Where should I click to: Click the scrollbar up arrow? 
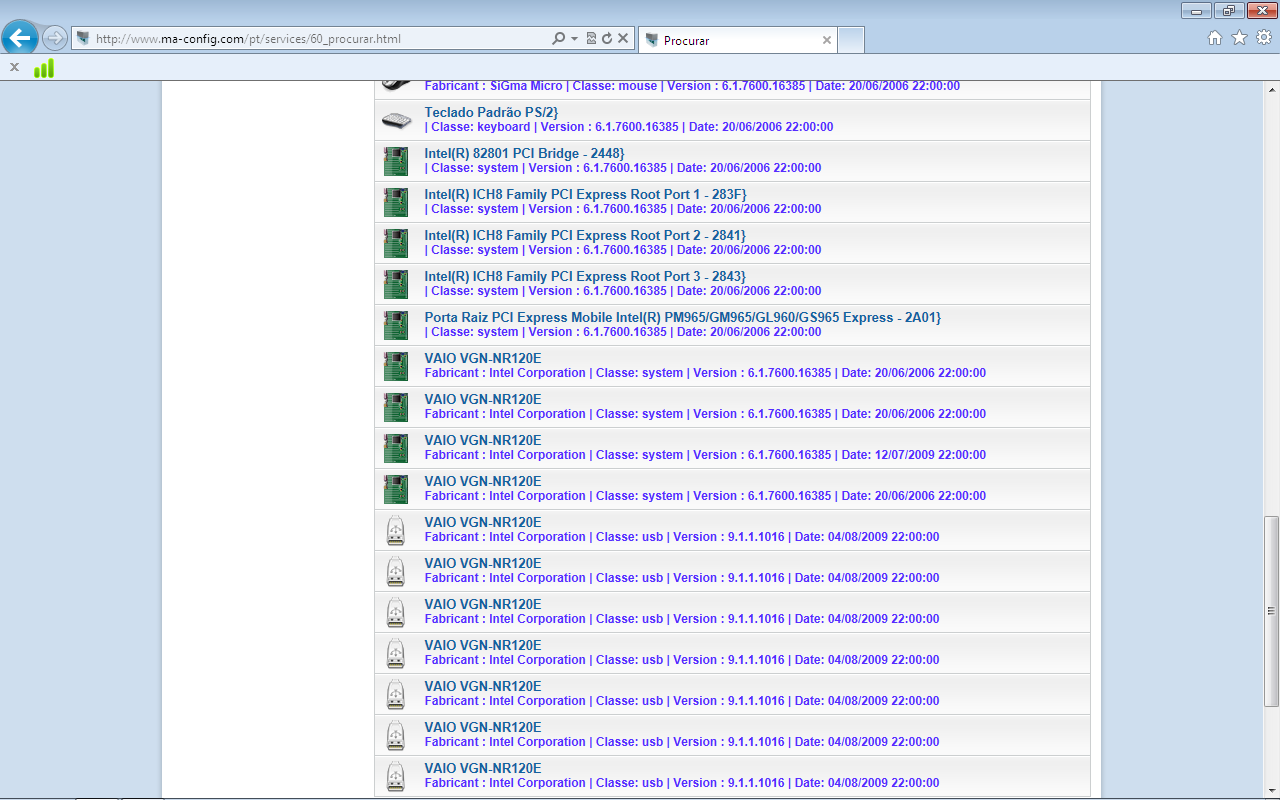[x=1272, y=87]
